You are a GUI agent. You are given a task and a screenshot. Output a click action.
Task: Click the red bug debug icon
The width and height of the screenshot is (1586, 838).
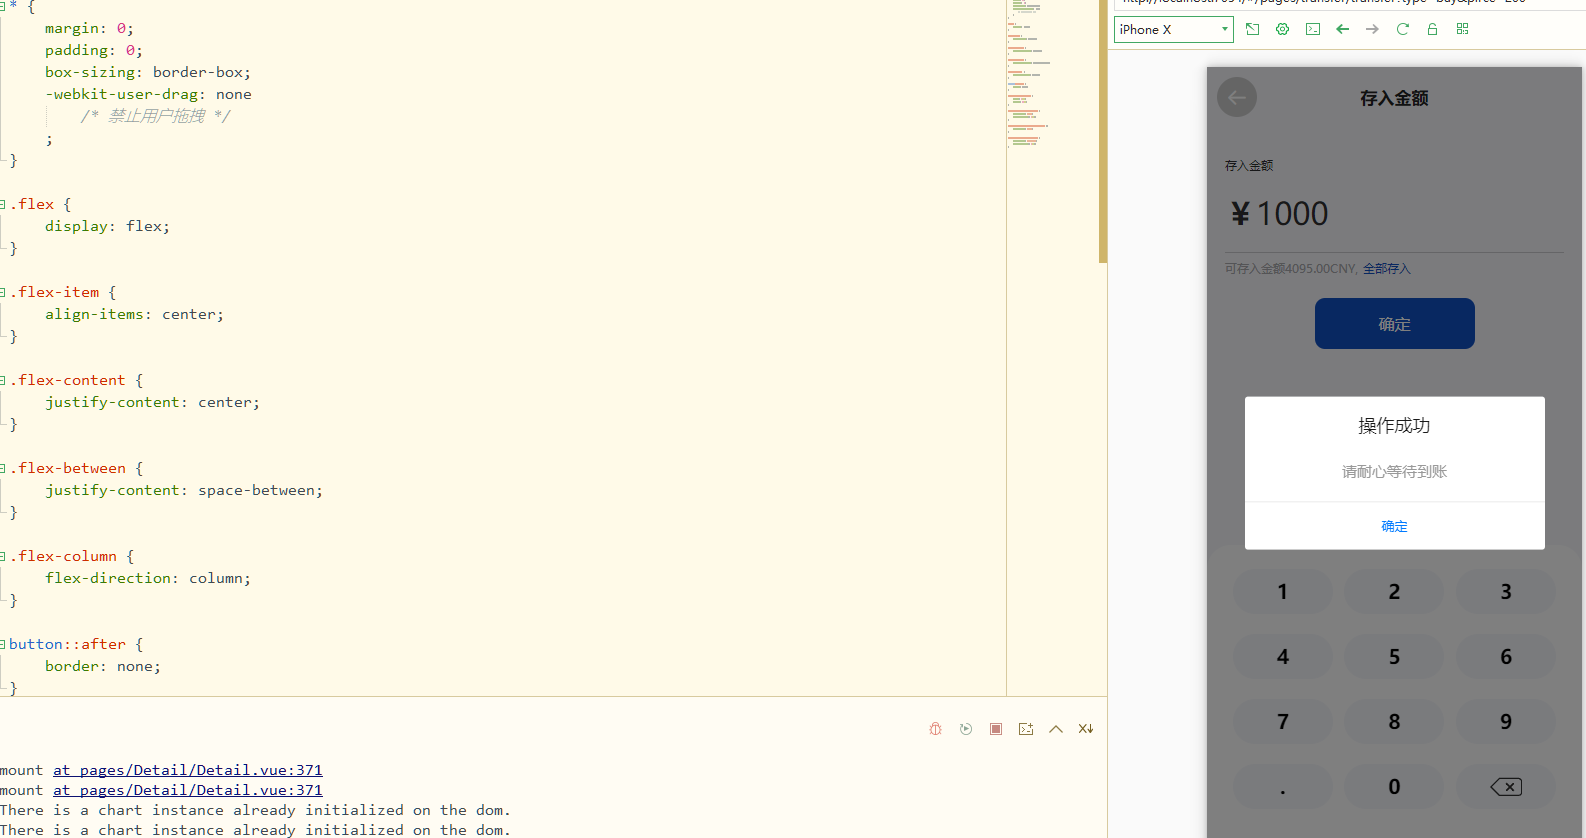point(936,729)
